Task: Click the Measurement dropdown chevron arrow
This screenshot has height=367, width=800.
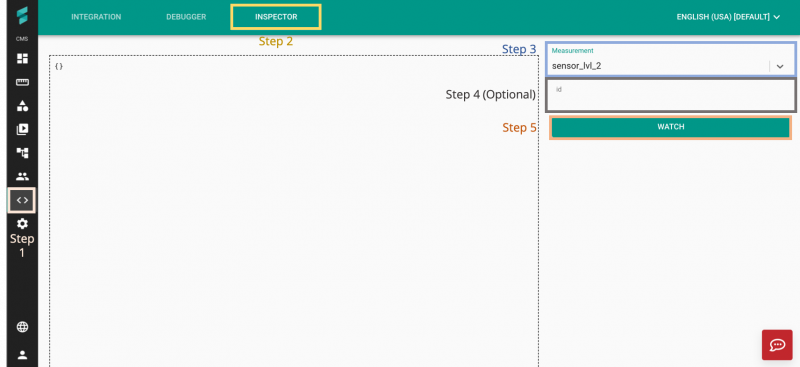Action: (780, 66)
